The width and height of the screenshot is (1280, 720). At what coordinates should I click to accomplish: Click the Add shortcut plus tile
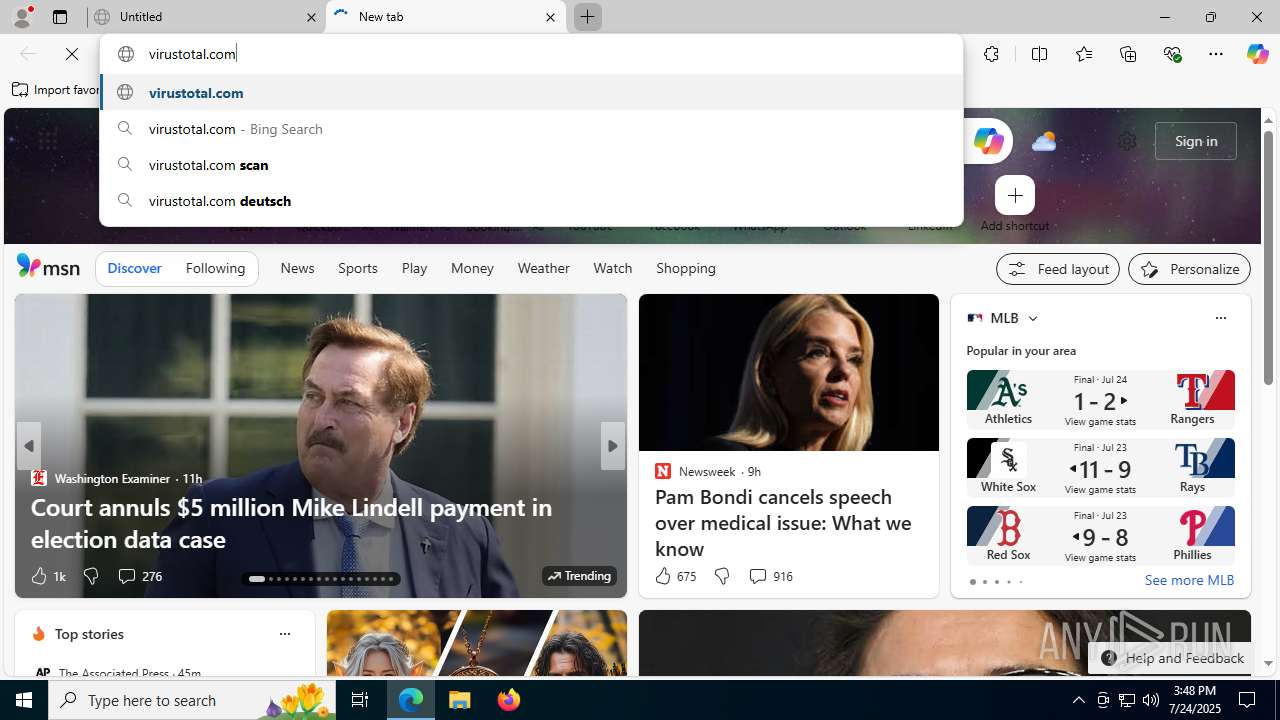pos(1015,196)
